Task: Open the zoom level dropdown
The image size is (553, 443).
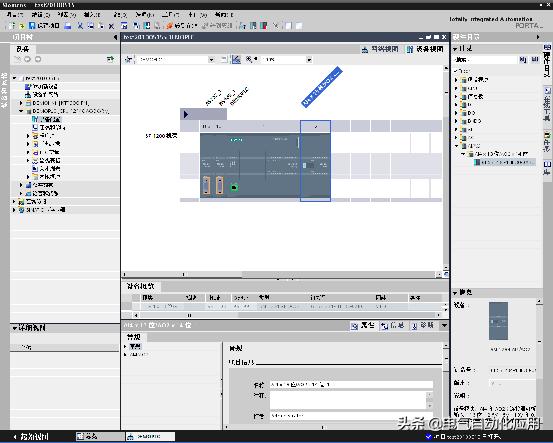Action: [287, 59]
